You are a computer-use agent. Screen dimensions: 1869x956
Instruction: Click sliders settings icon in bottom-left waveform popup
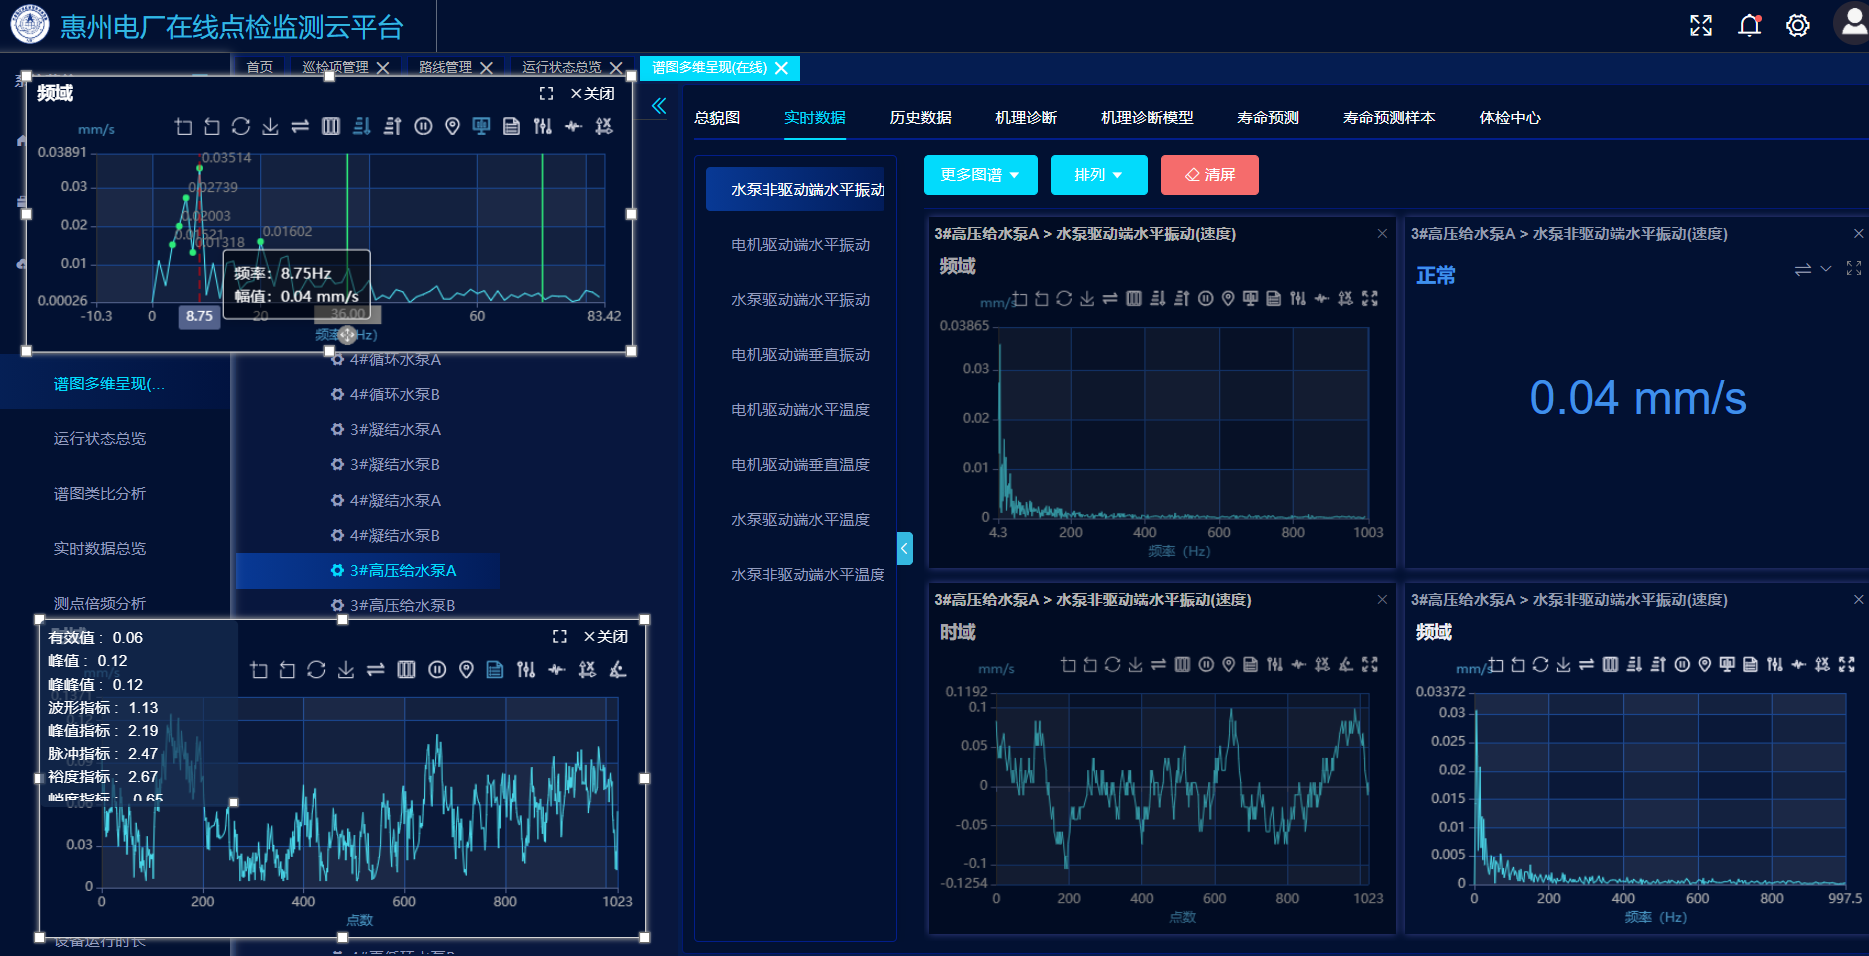(x=526, y=670)
